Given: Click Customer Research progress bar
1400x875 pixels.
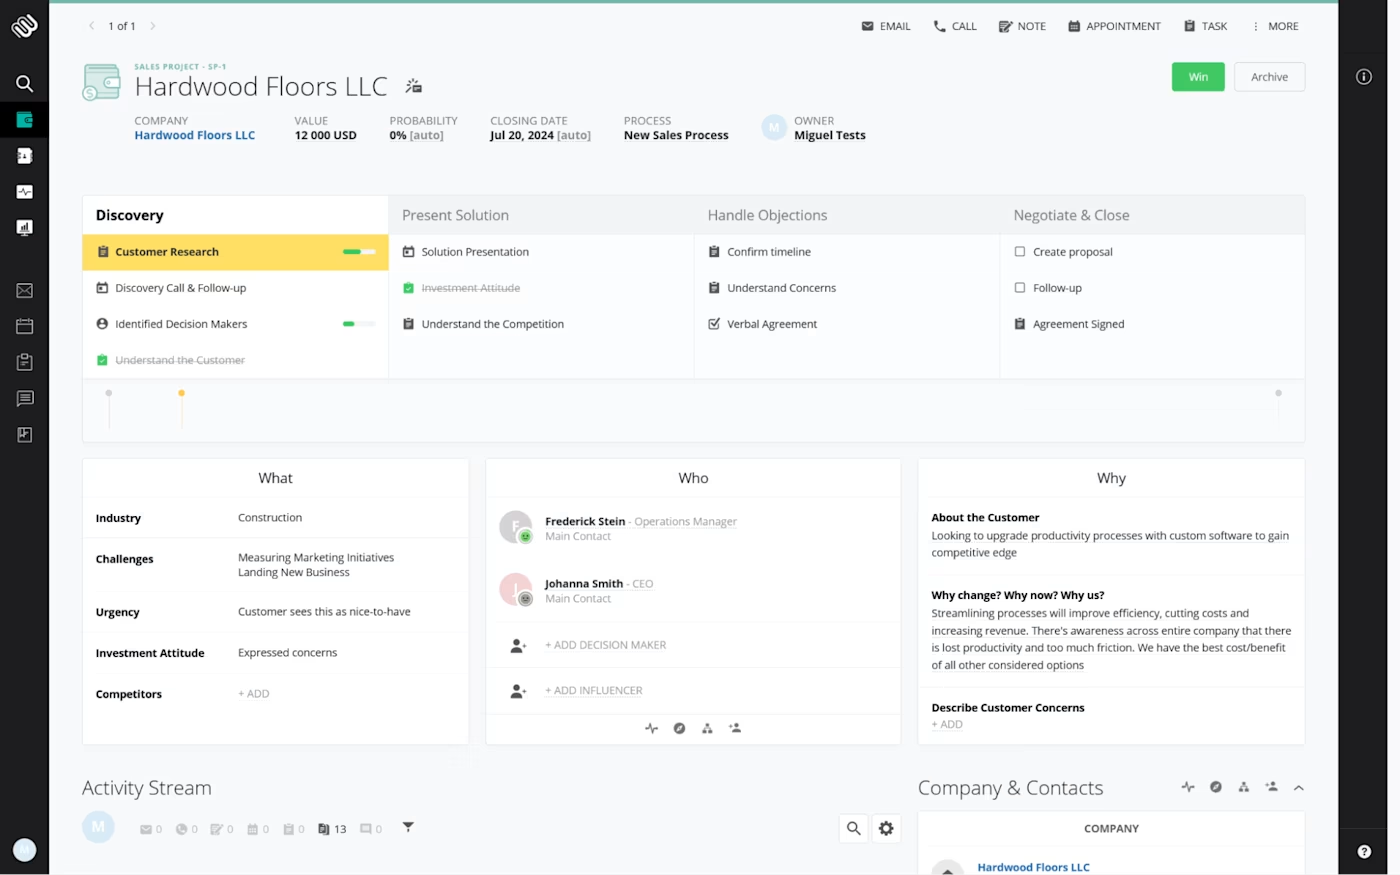Looking at the screenshot, I should tap(359, 252).
